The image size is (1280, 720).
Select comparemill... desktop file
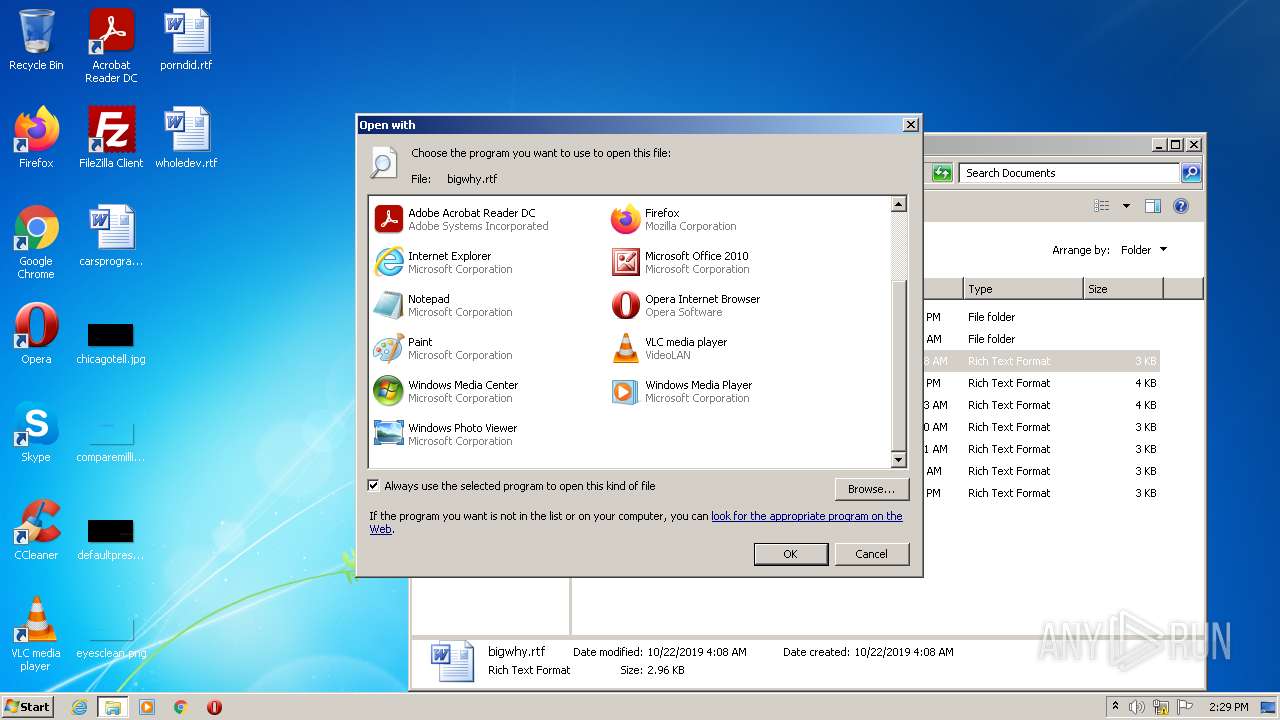[111, 440]
